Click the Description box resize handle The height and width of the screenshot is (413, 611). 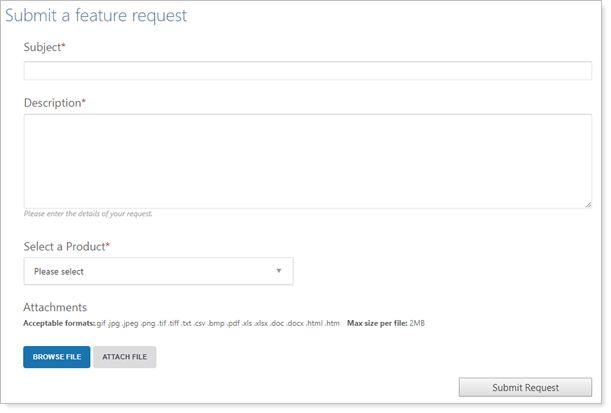[x=587, y=204]
